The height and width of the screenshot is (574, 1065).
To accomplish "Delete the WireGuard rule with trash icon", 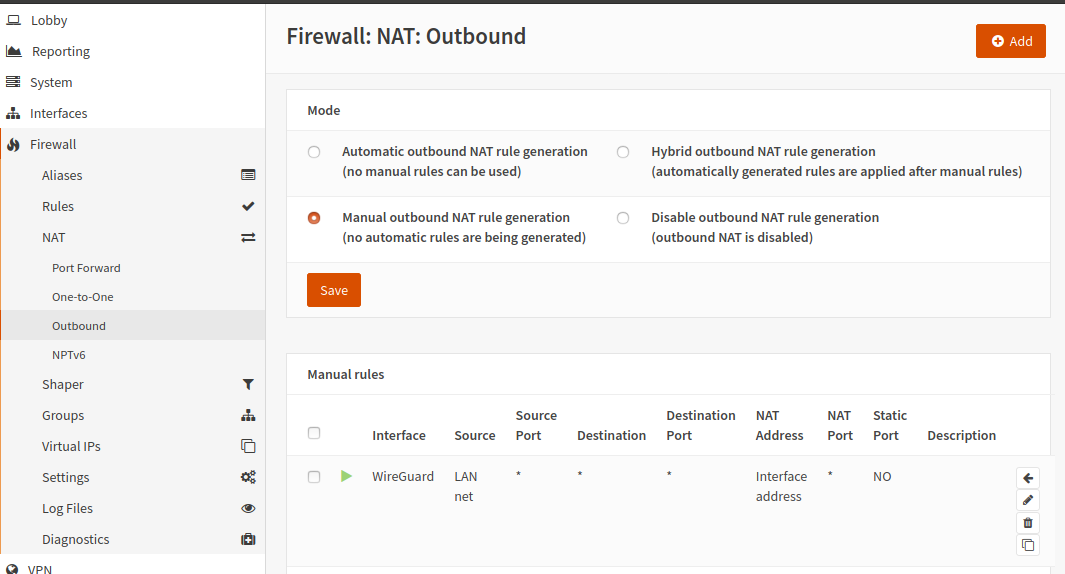I will (1028, 523).
